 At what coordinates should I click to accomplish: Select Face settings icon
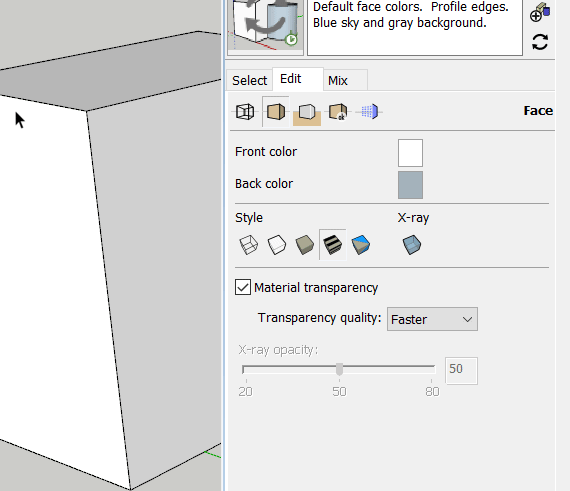point(276,112)
